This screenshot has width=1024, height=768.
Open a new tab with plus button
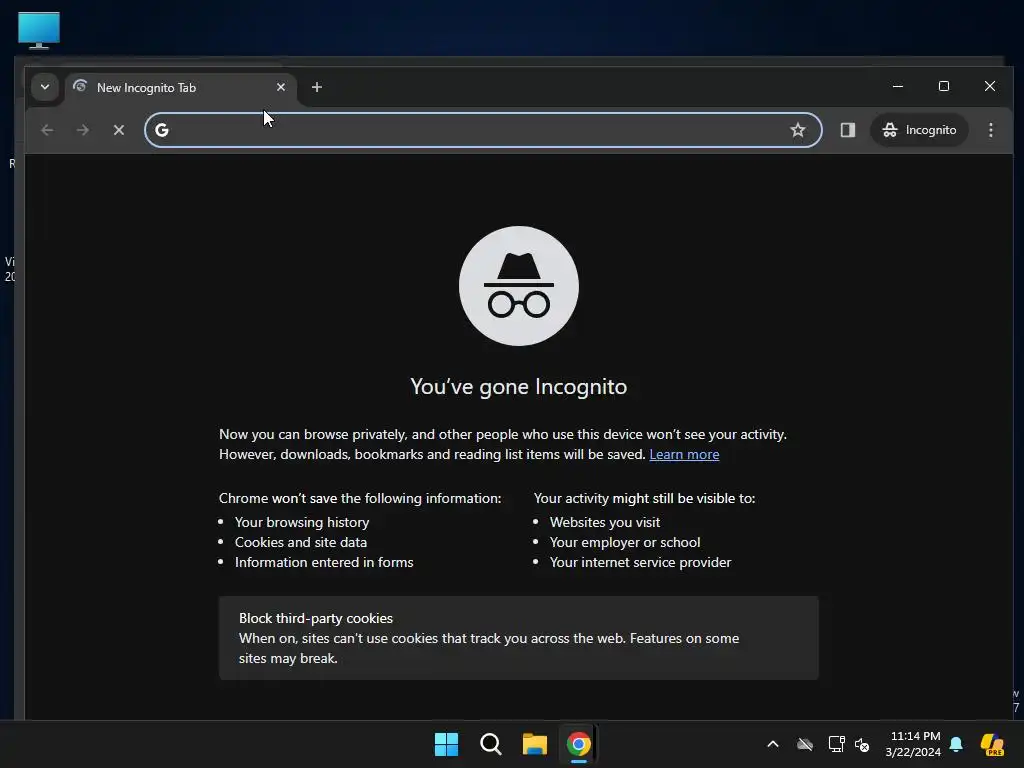coord(317,87)
